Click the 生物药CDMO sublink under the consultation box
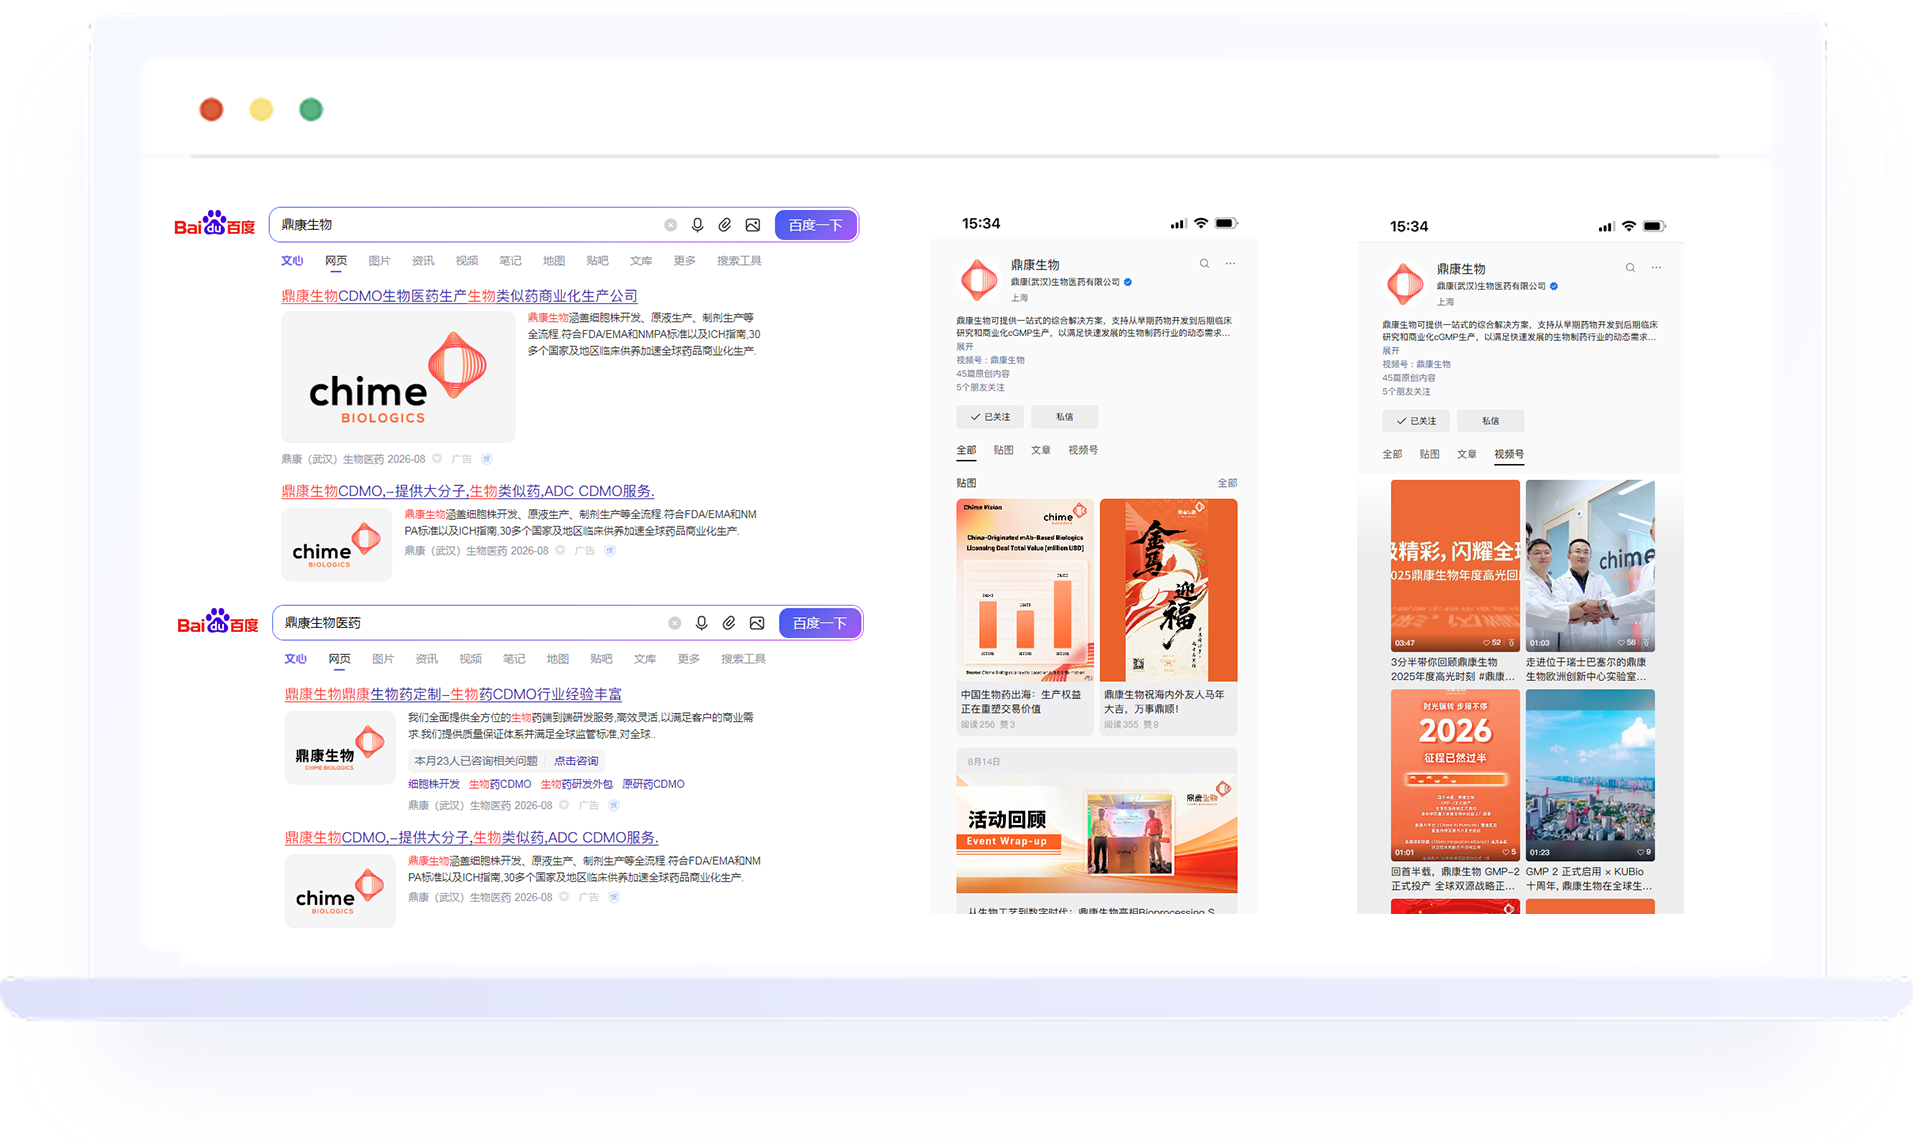 click(x=500, y=784)
